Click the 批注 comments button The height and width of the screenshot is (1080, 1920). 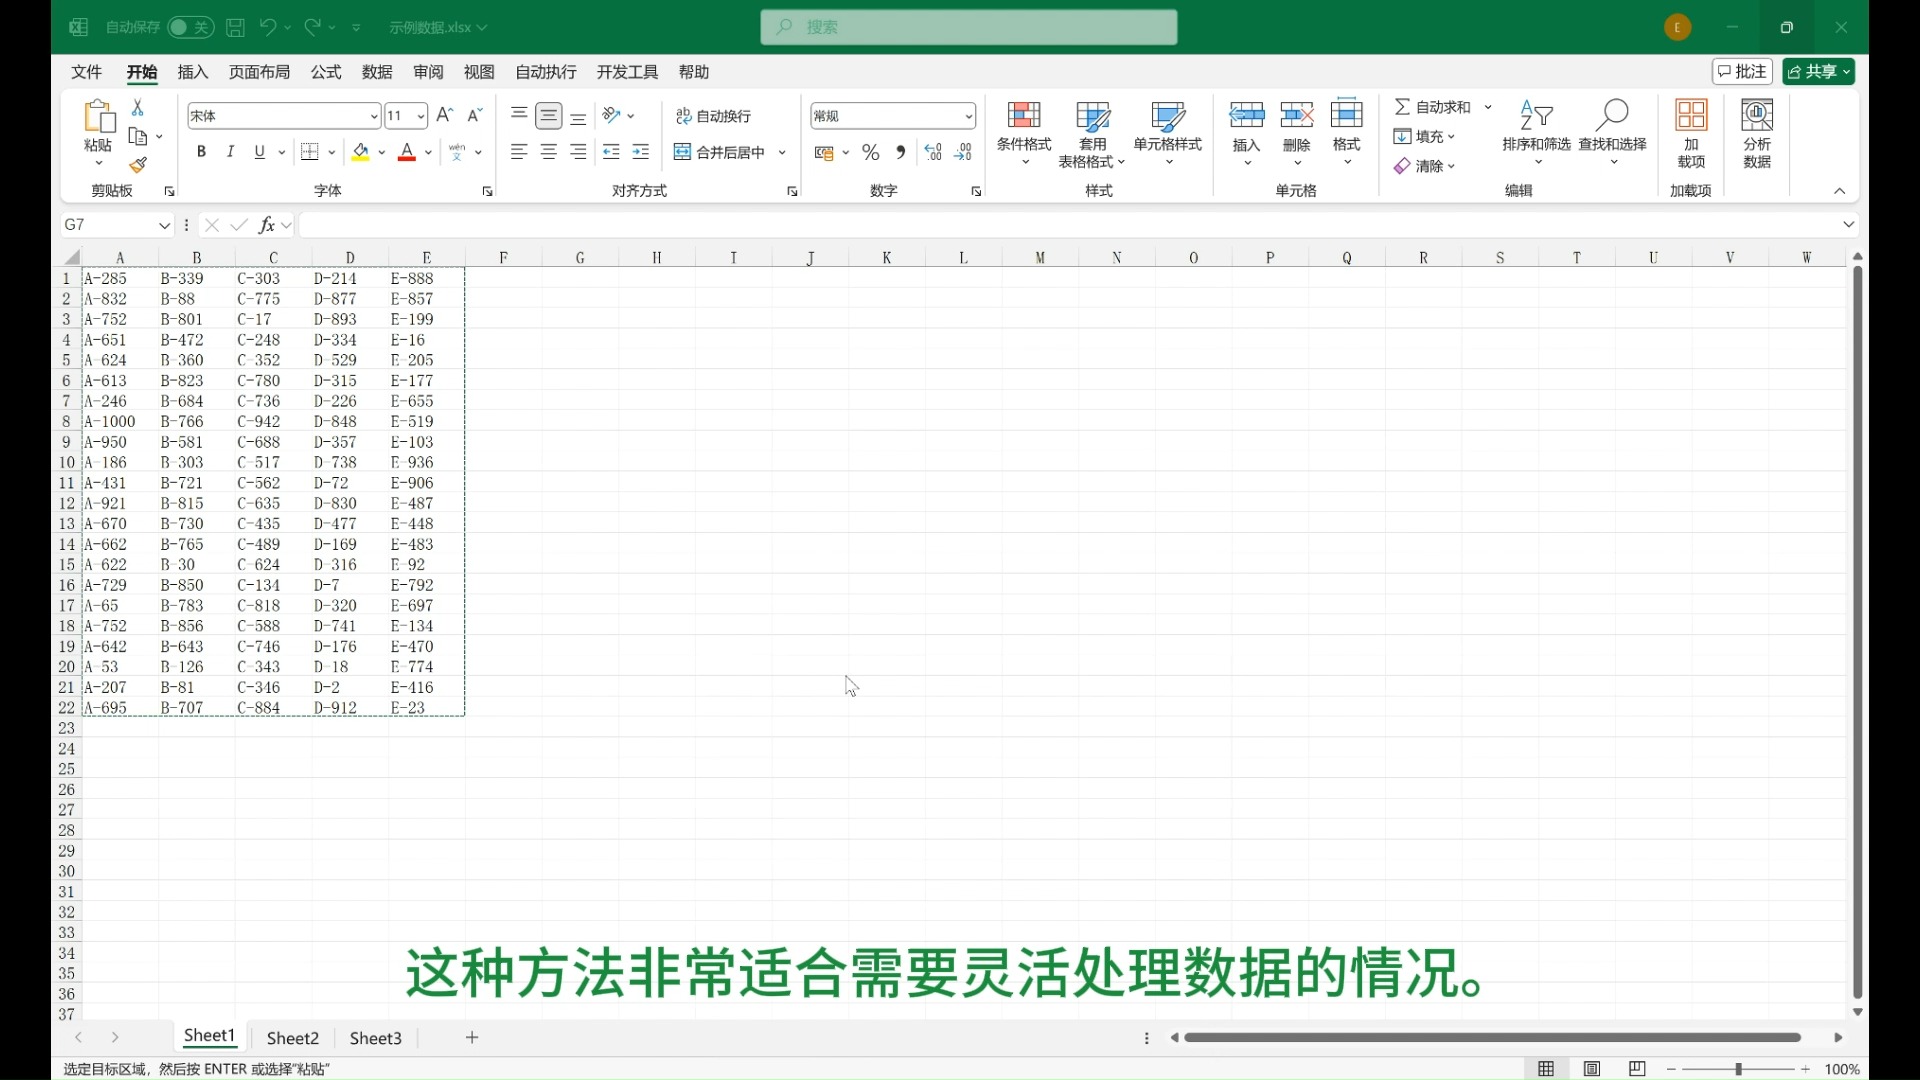(x=1742, y=71)
